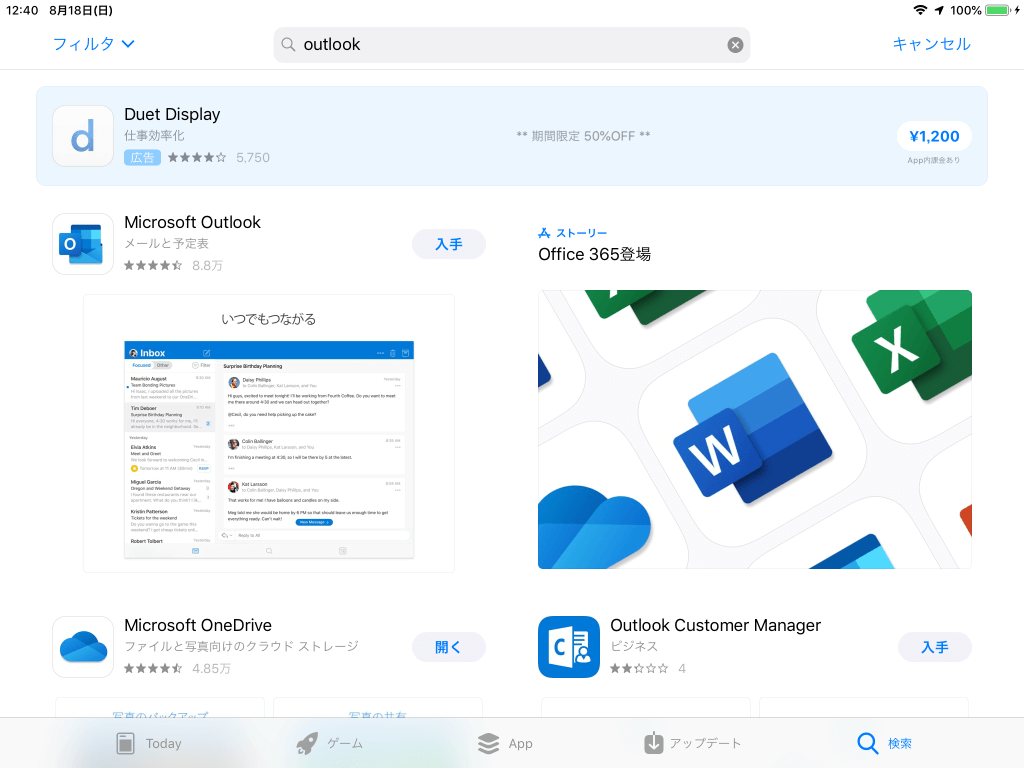
Task: View Outlook inbox screenshot preview
Action: 268,434
